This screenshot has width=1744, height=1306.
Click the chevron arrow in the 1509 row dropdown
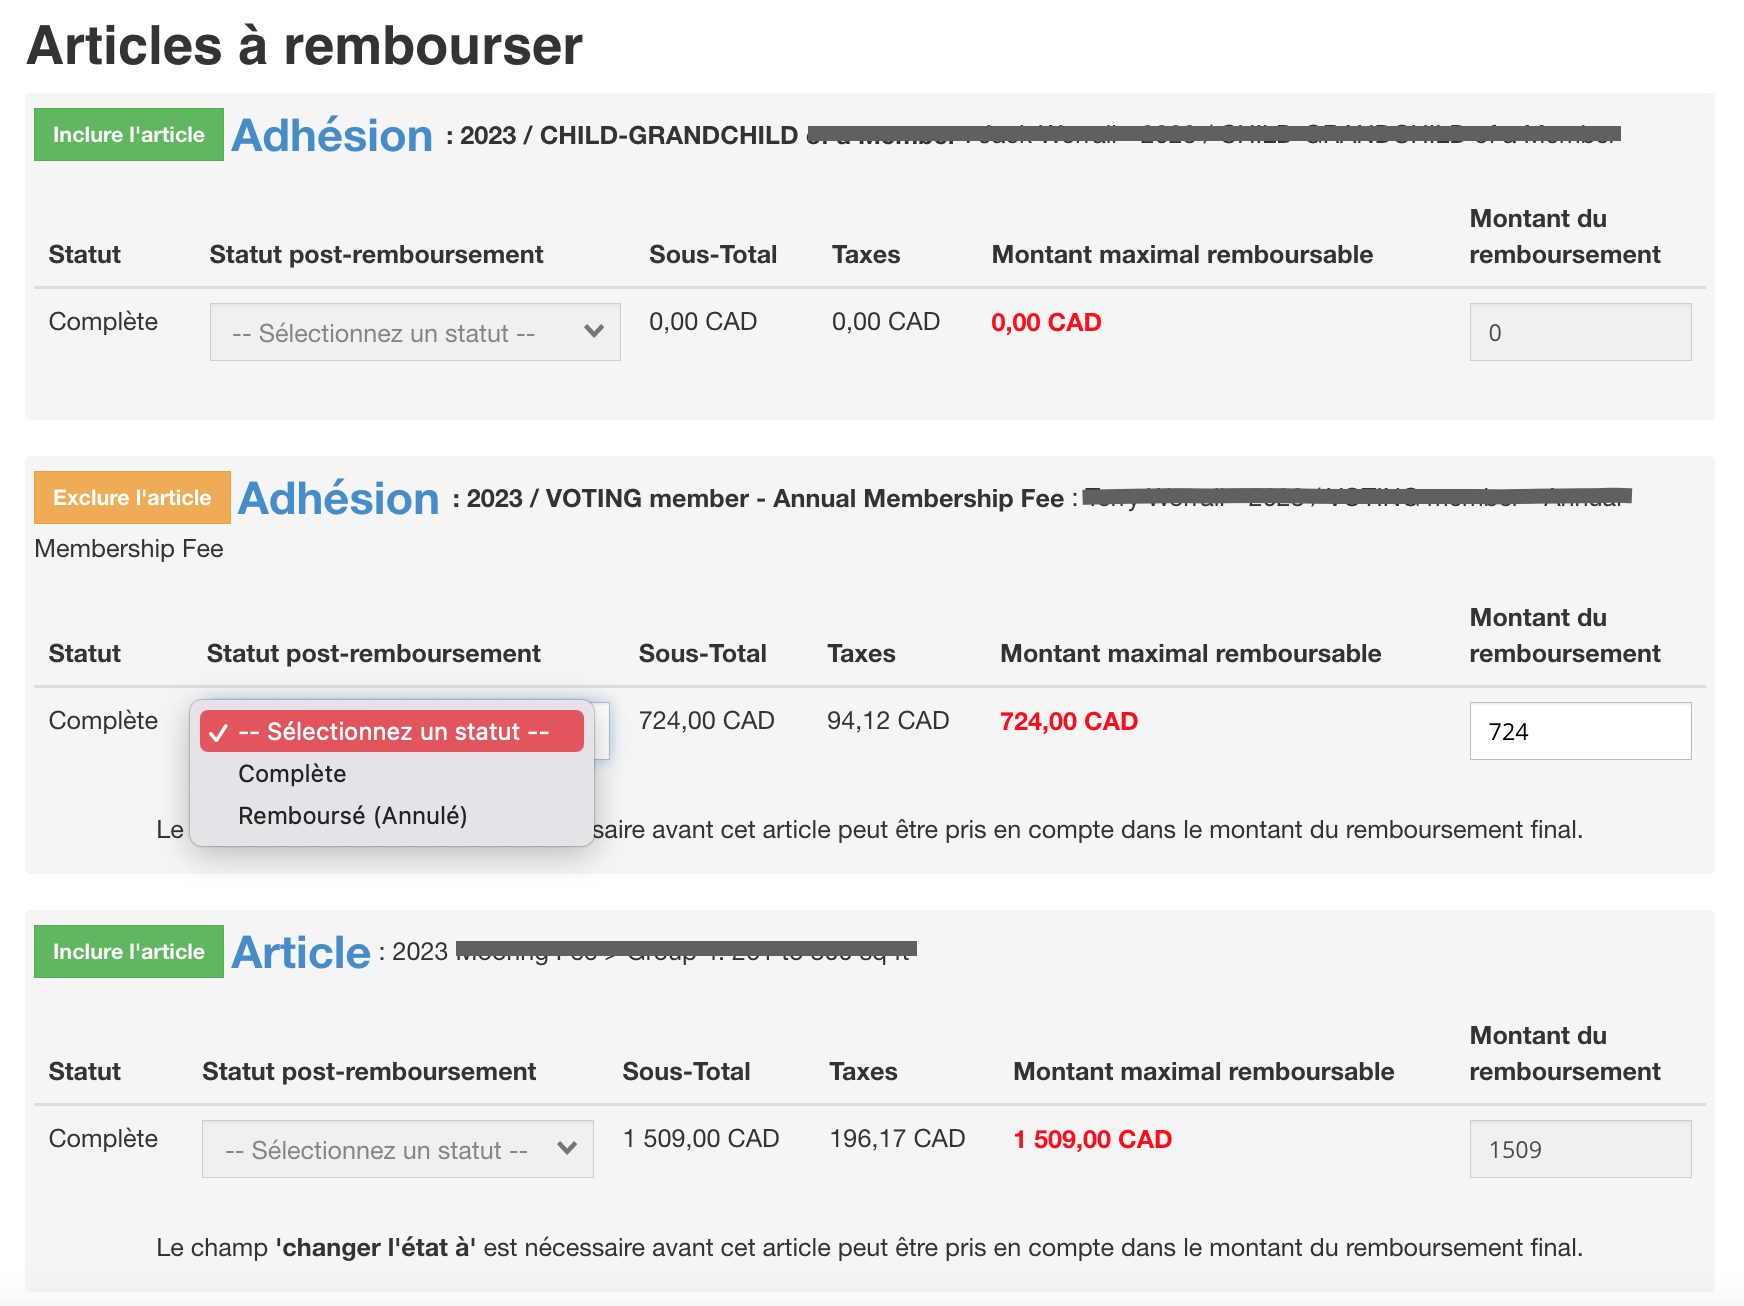pos(567,1149)
